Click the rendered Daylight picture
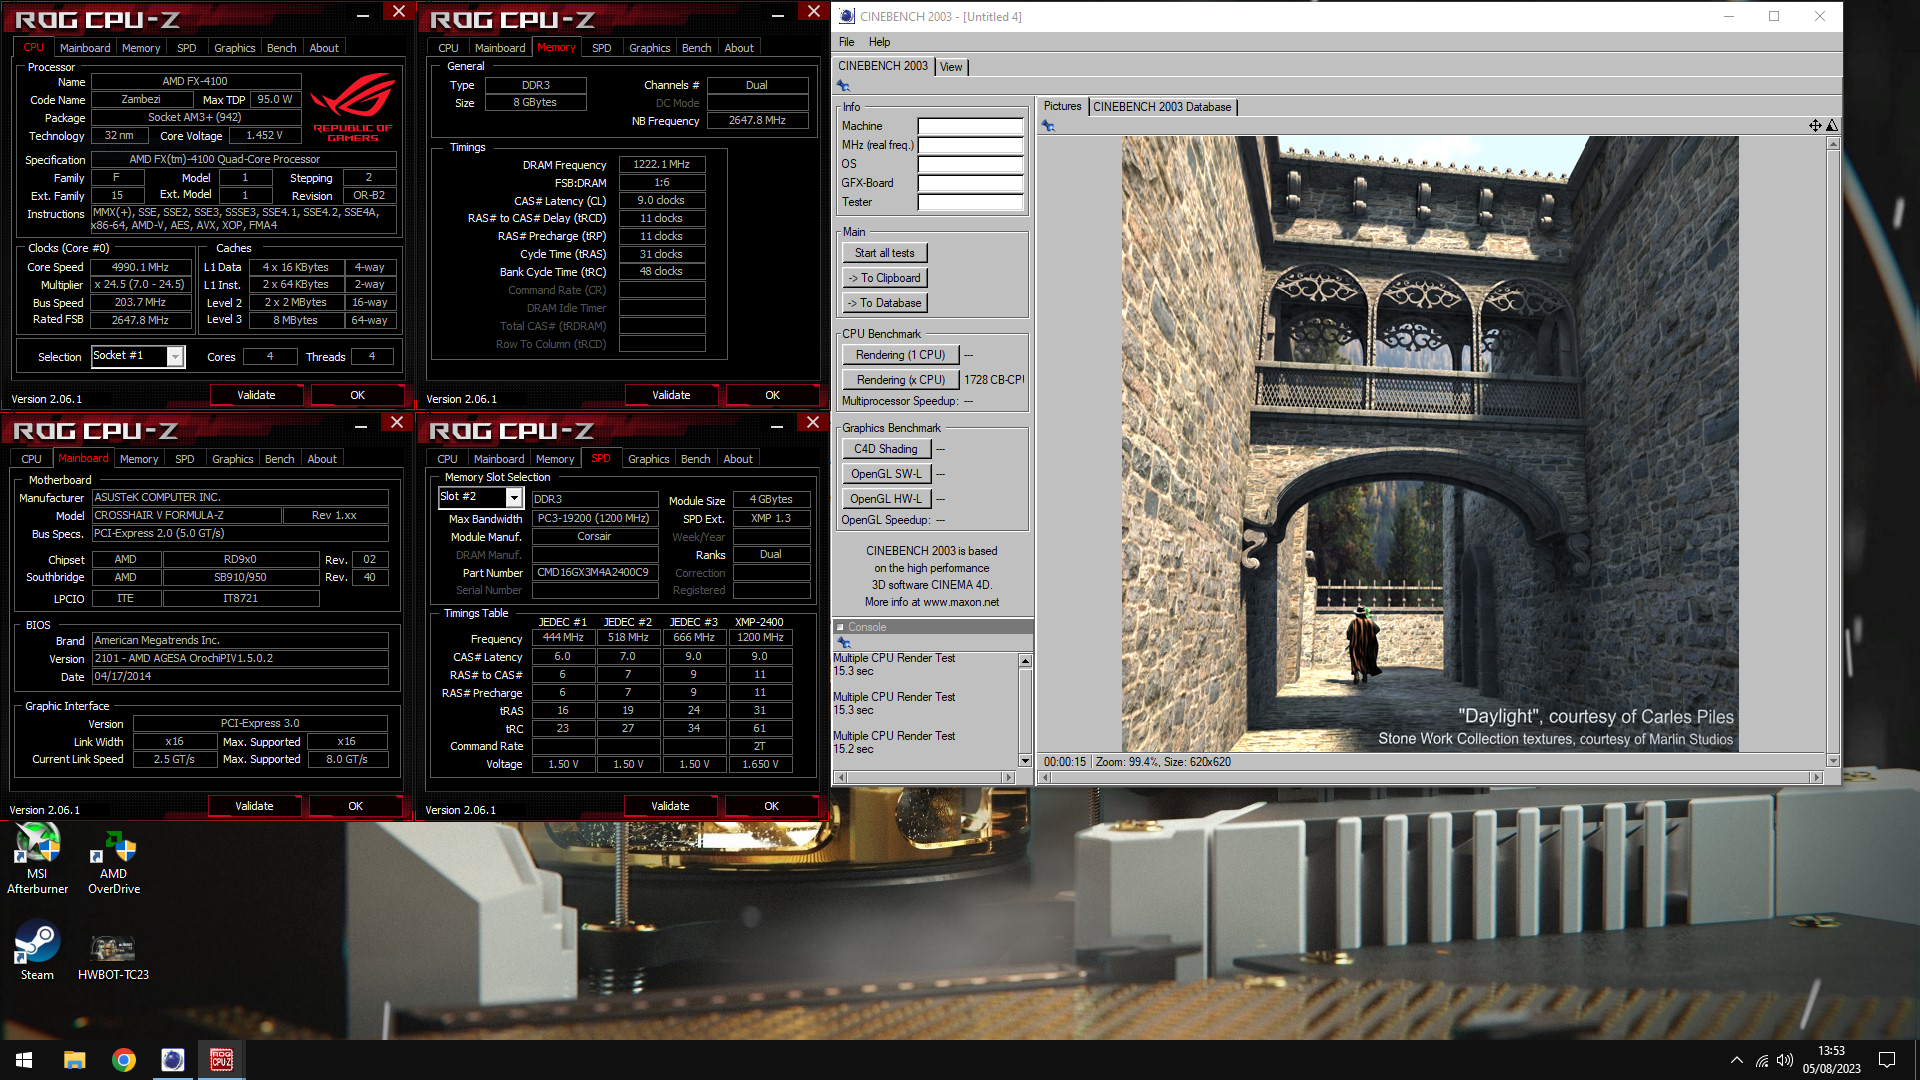Image resolution: width=1920 pixels, height=1080 pixels. click(1430, 444)
